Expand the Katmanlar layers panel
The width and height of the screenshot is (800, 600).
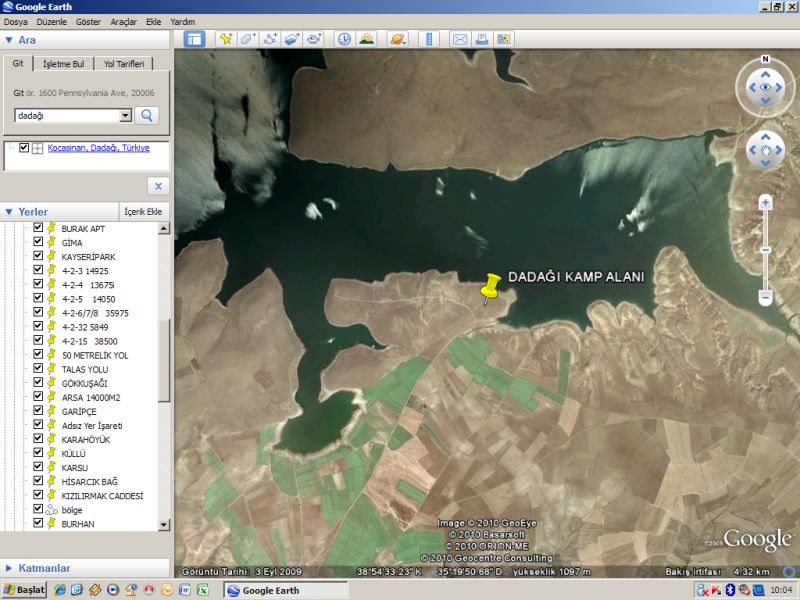pos(9,568)
